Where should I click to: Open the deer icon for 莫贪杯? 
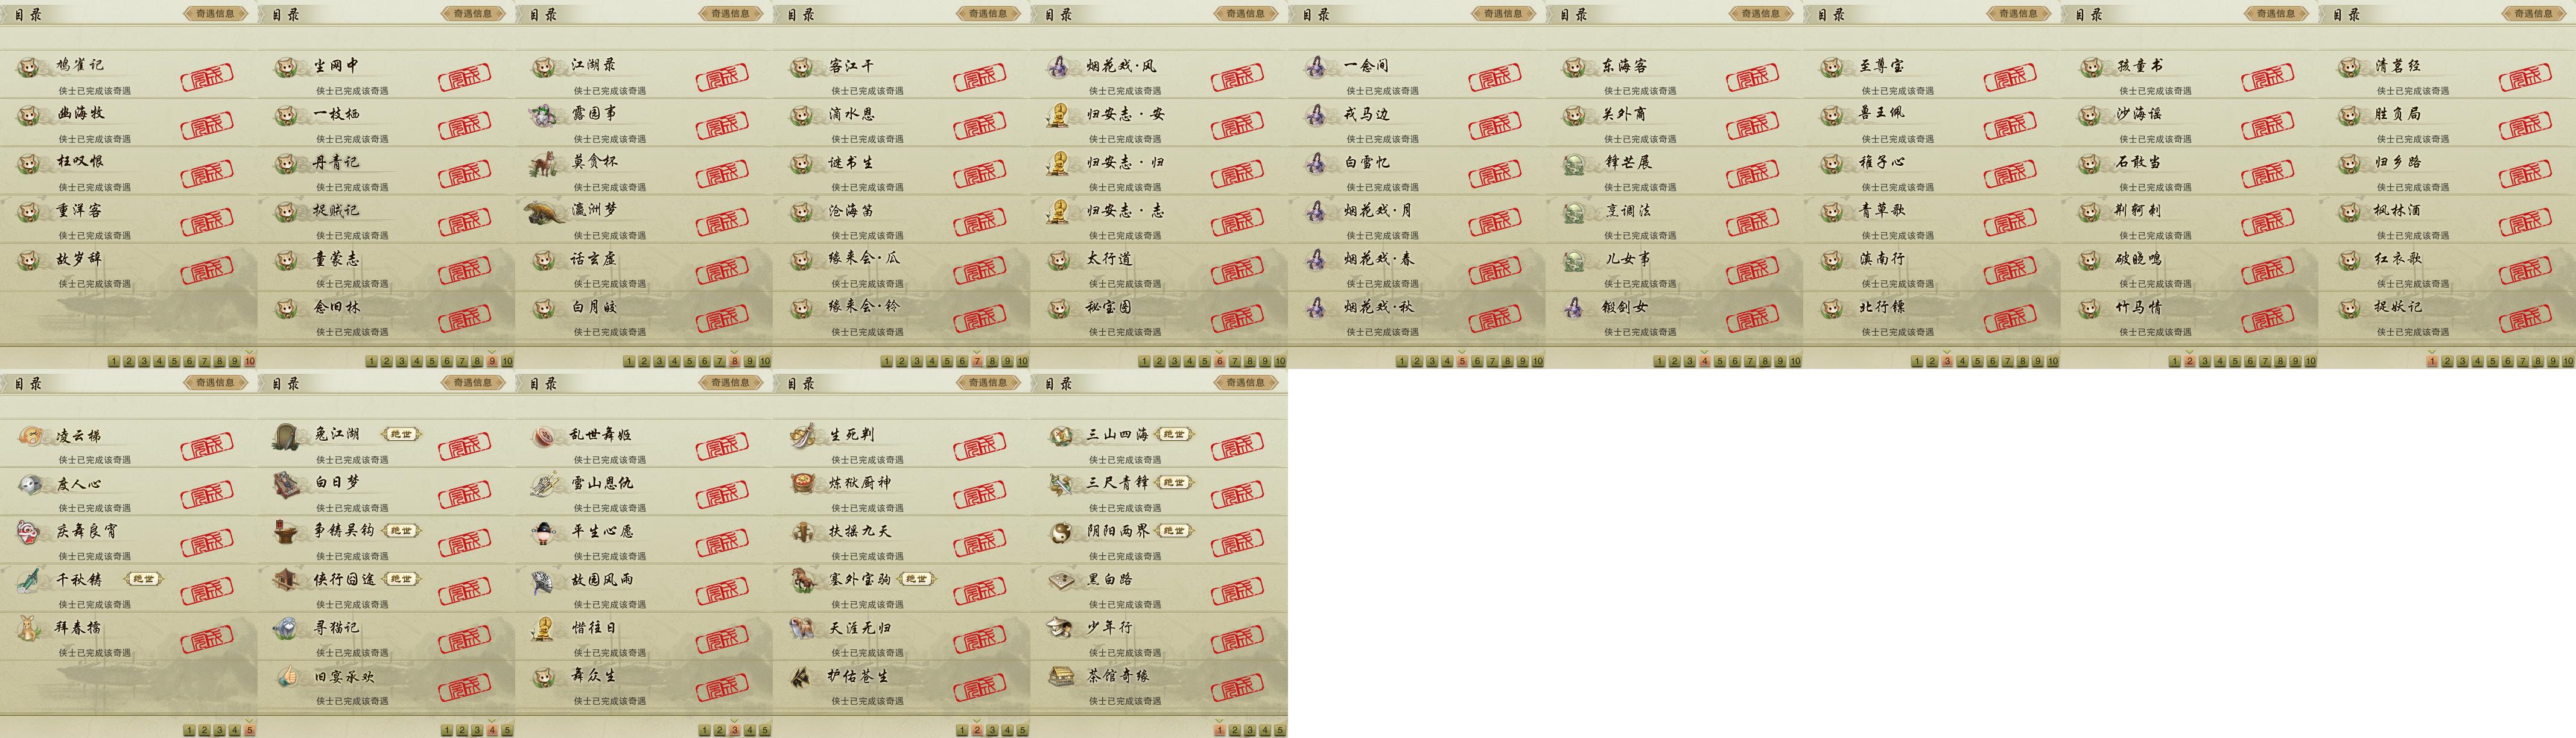545,162
